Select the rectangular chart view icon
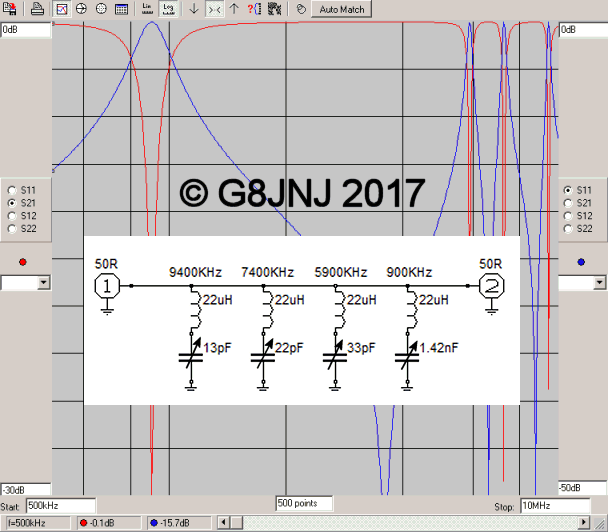The height and width of the screenshot is (532, 608). point(61,9)
